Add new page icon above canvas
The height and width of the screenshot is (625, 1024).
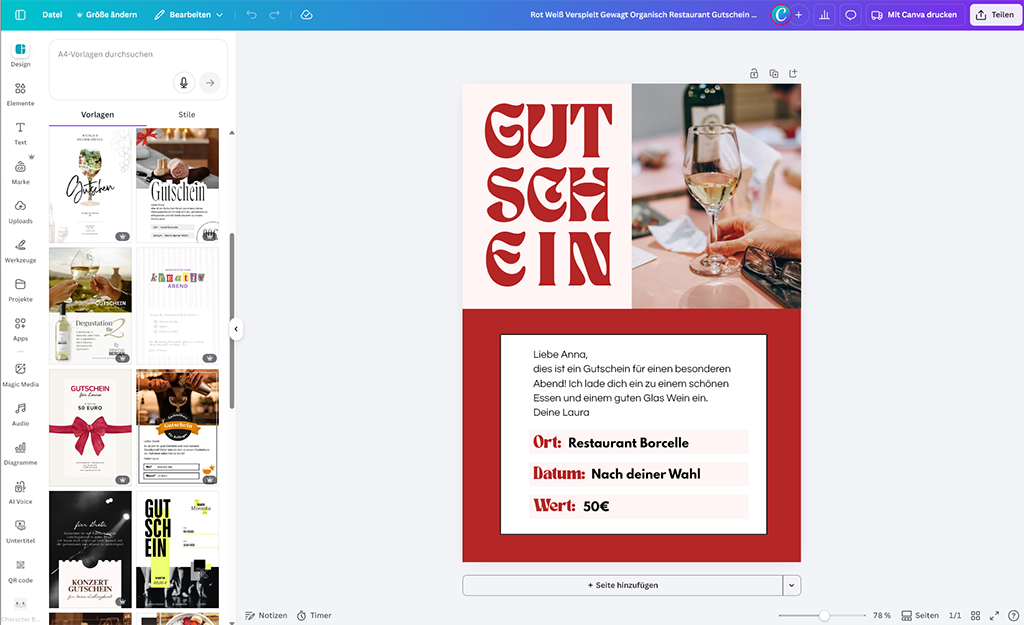[793, 73]
